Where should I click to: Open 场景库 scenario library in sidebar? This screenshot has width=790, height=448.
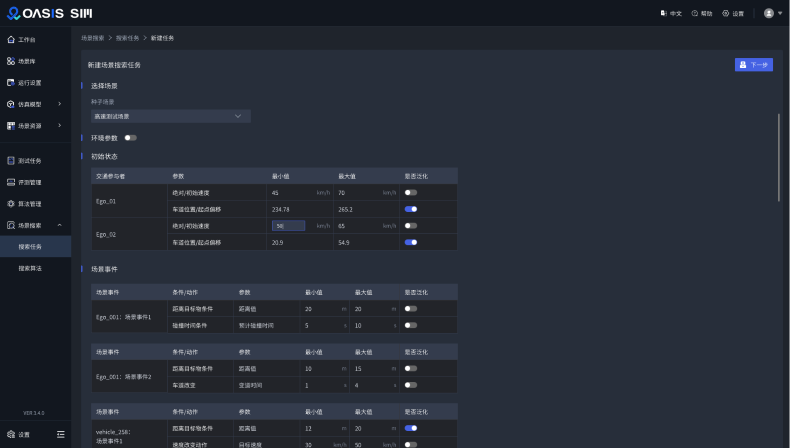[26, 61]
